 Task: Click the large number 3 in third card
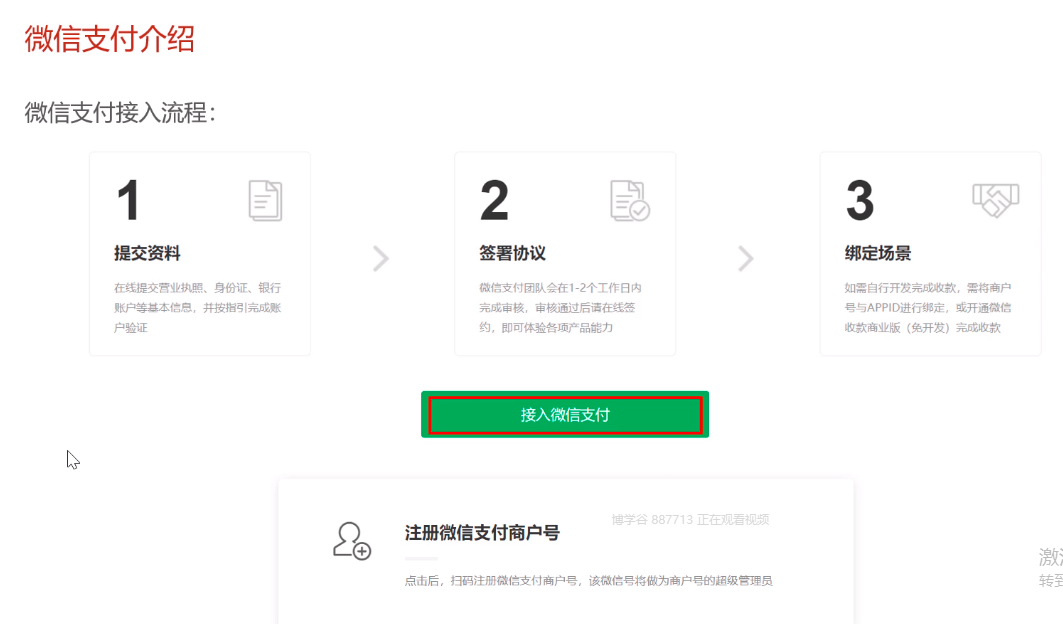(860, 200)
